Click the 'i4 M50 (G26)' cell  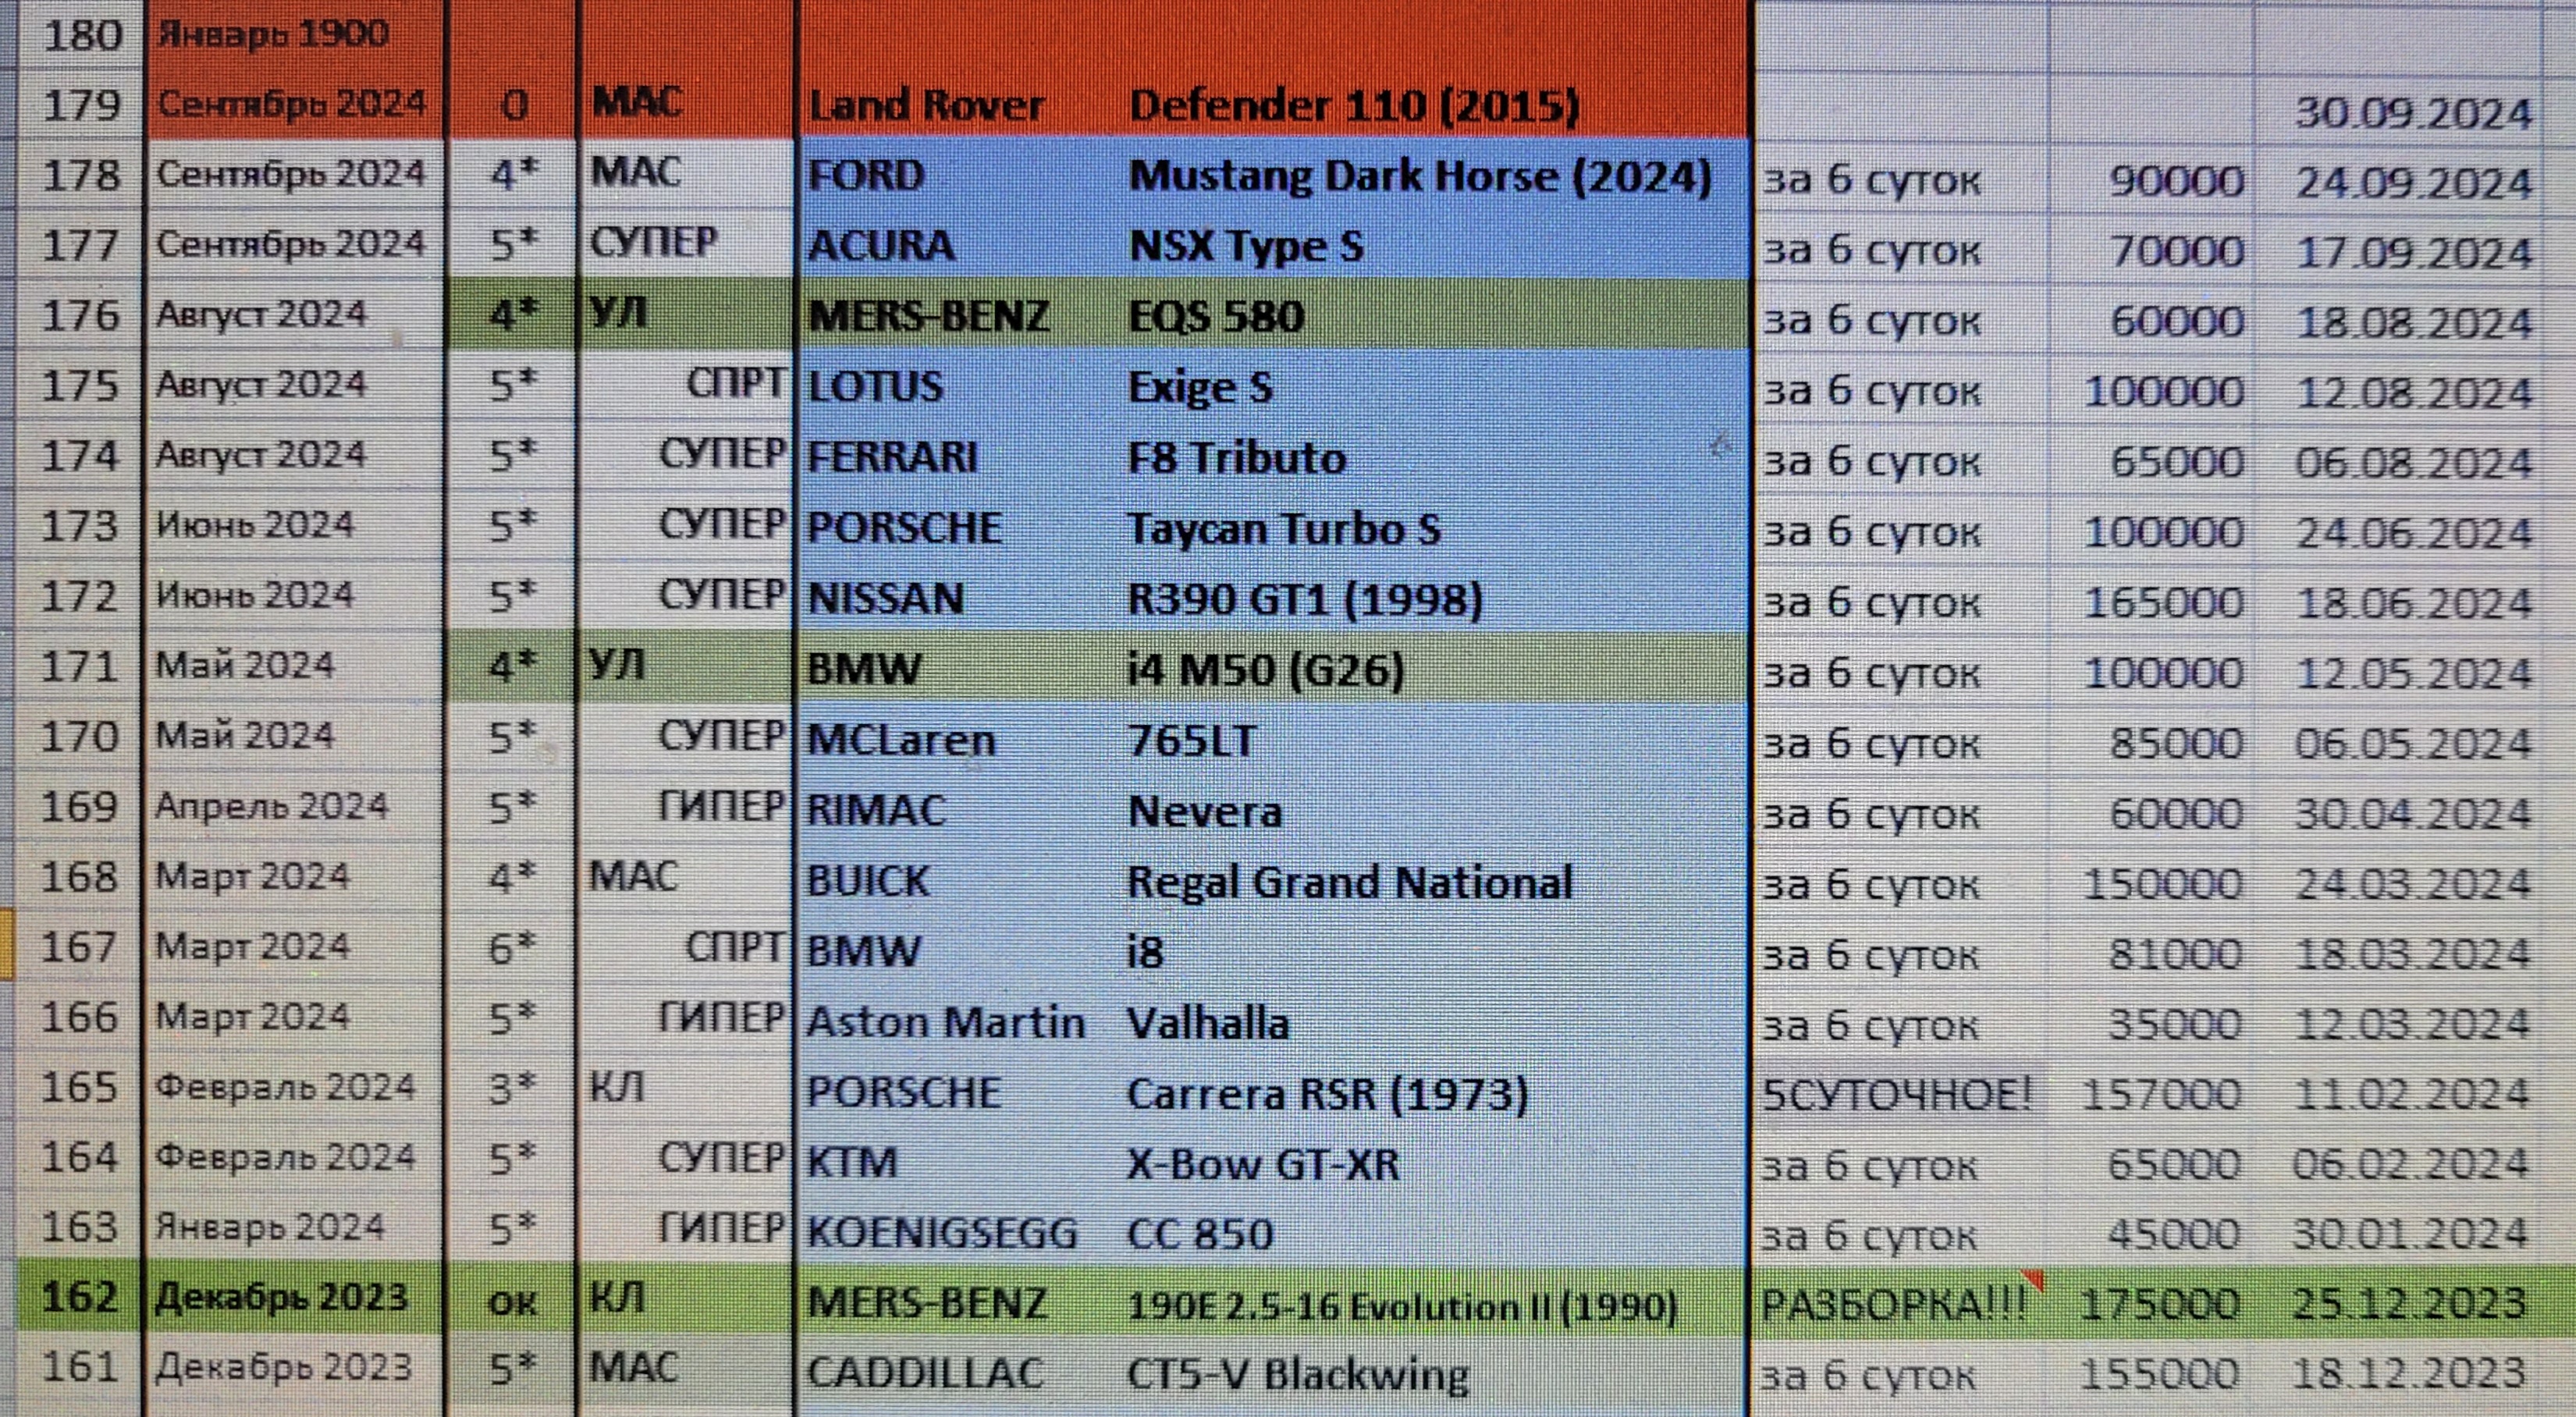point(1436,668)
